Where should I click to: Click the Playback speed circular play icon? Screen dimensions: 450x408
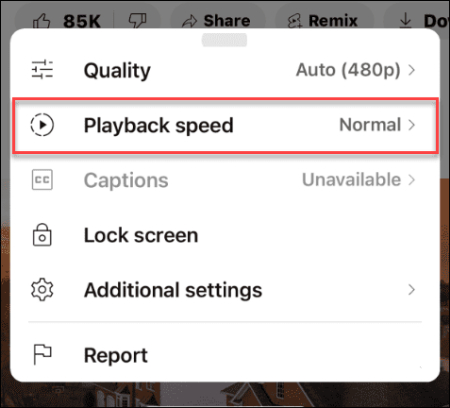click(42, 125)
